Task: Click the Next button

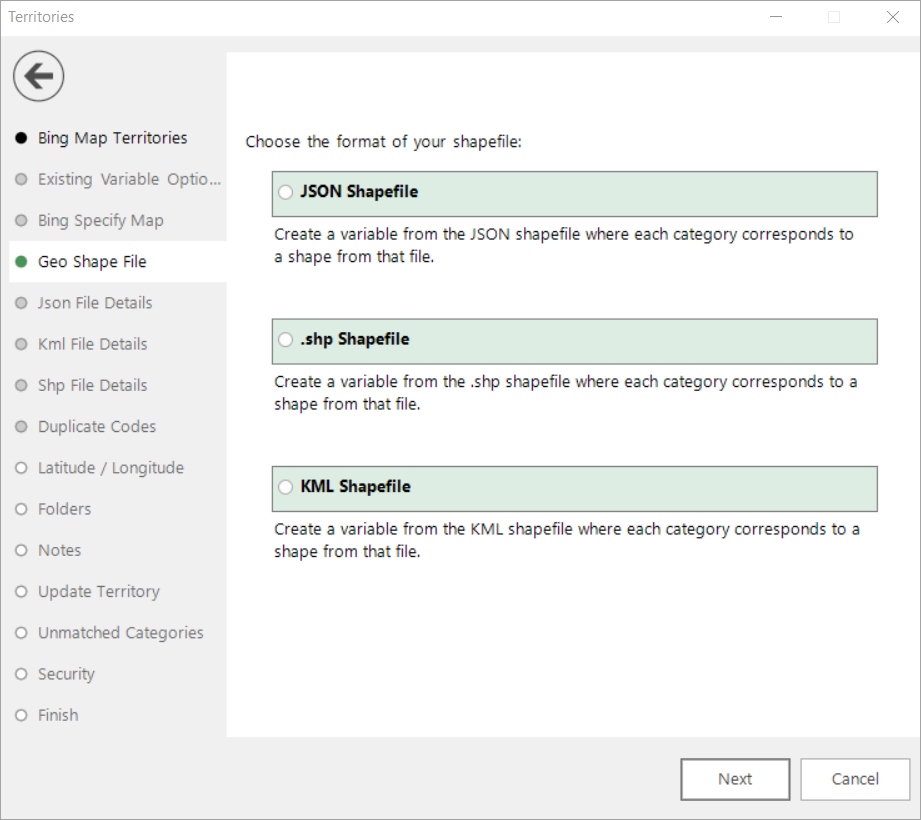Action: click(735, 779)
